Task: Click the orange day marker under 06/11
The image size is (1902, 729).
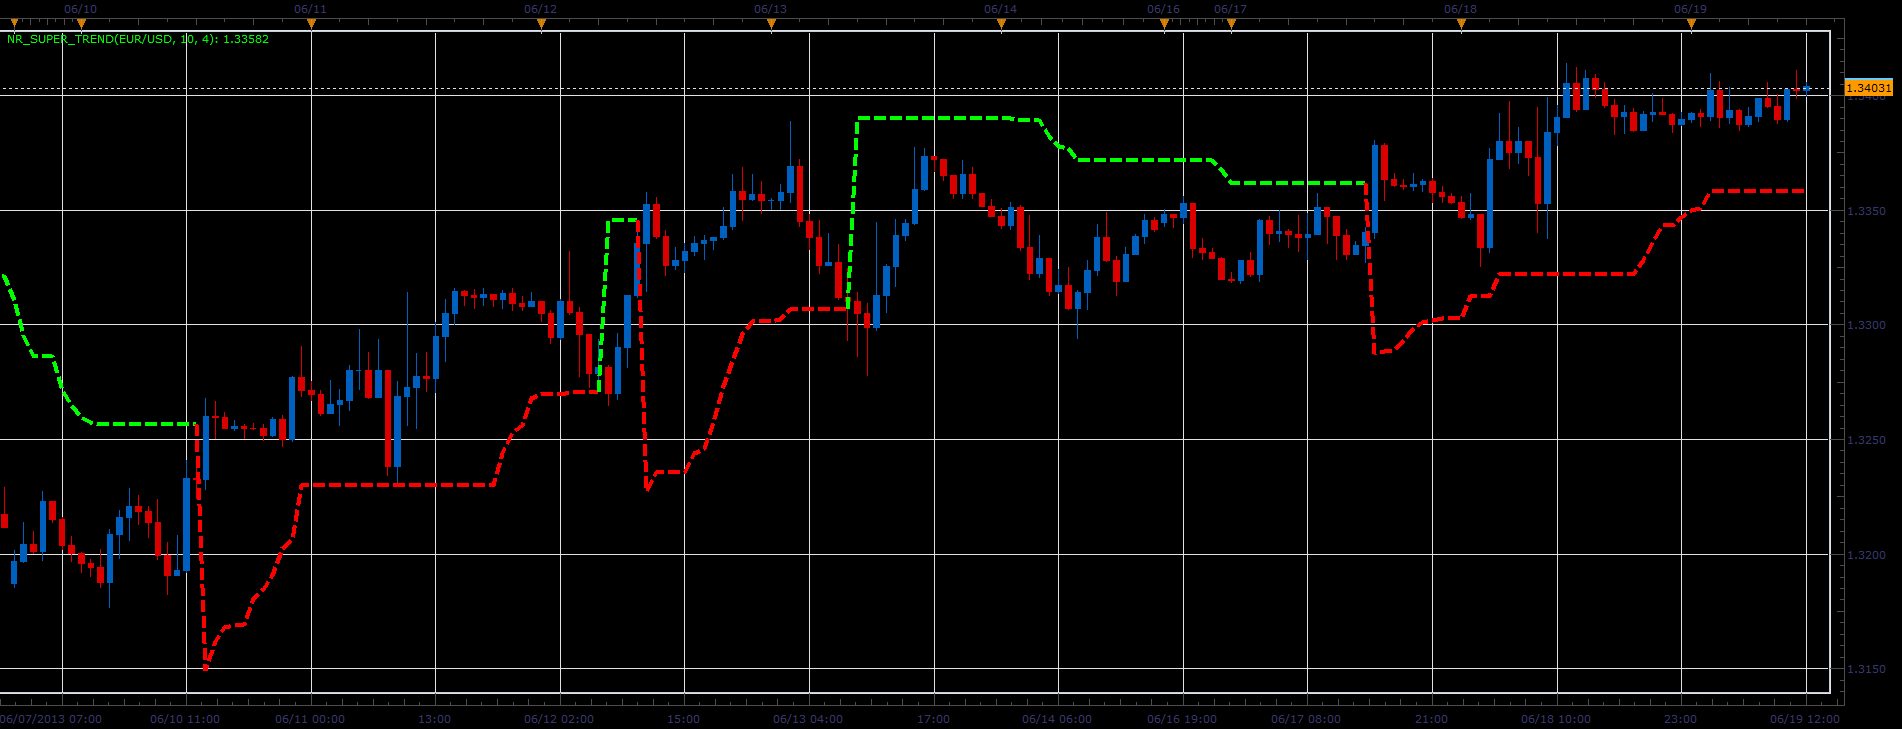Action: (311, 24)
